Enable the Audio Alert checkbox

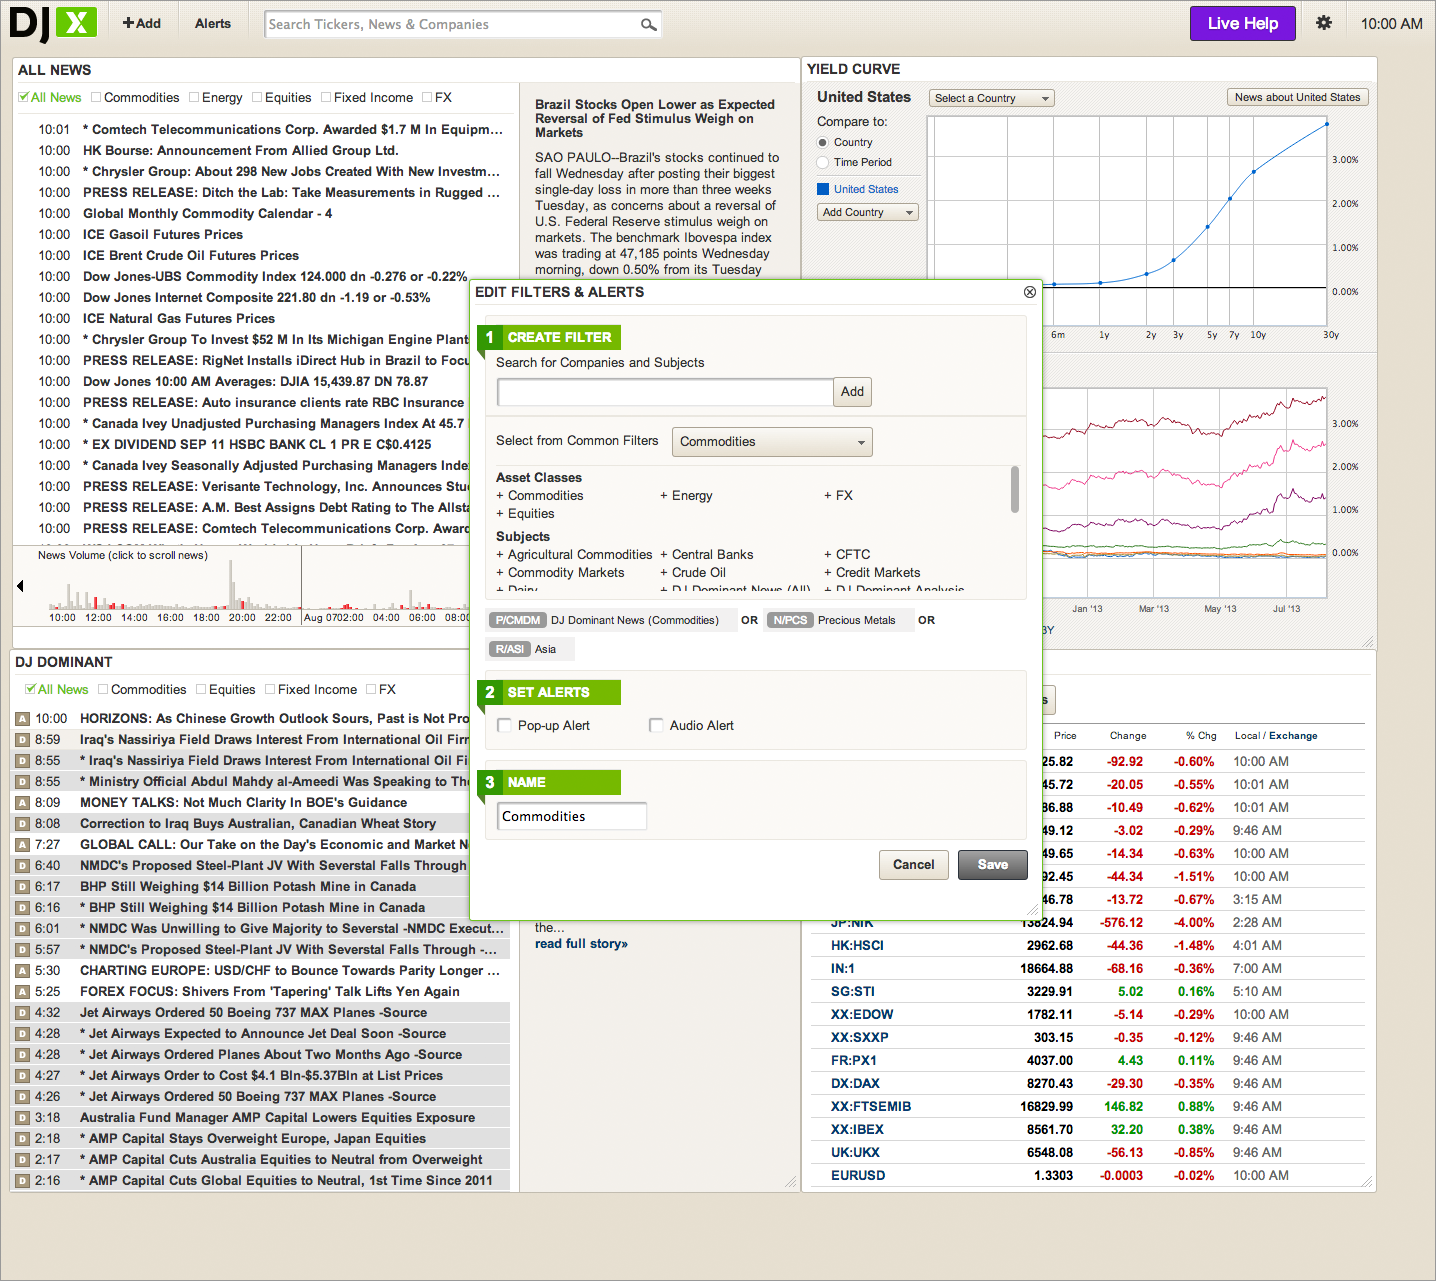[656, 725]
